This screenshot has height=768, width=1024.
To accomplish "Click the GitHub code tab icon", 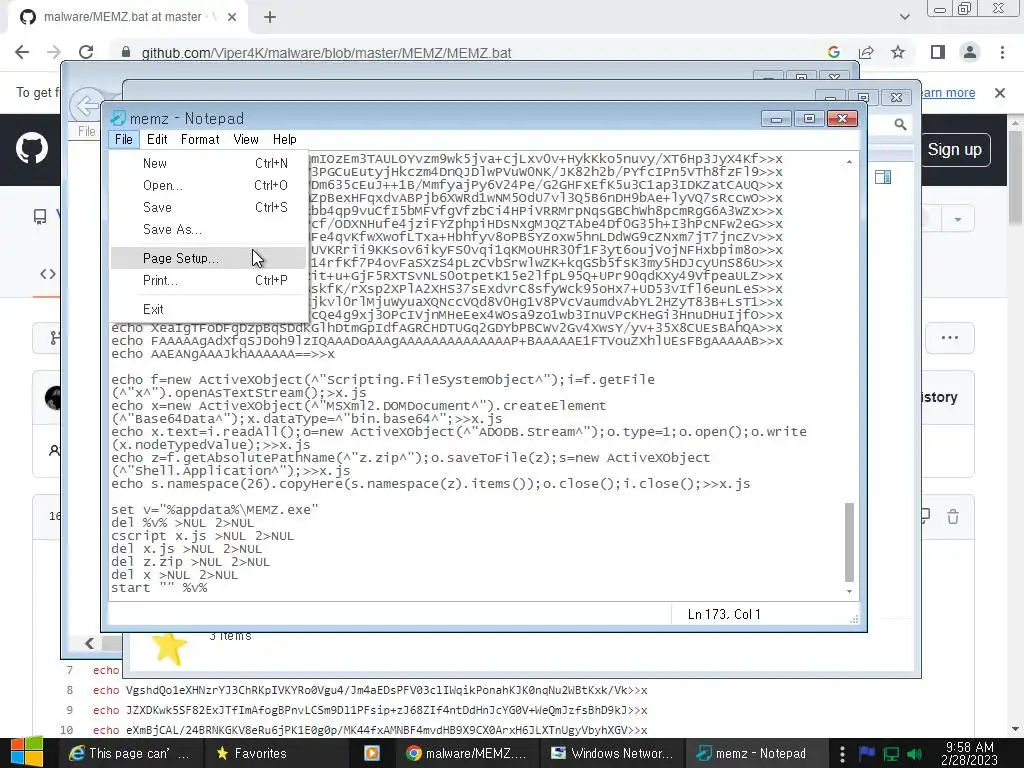I will coord(48,274).
